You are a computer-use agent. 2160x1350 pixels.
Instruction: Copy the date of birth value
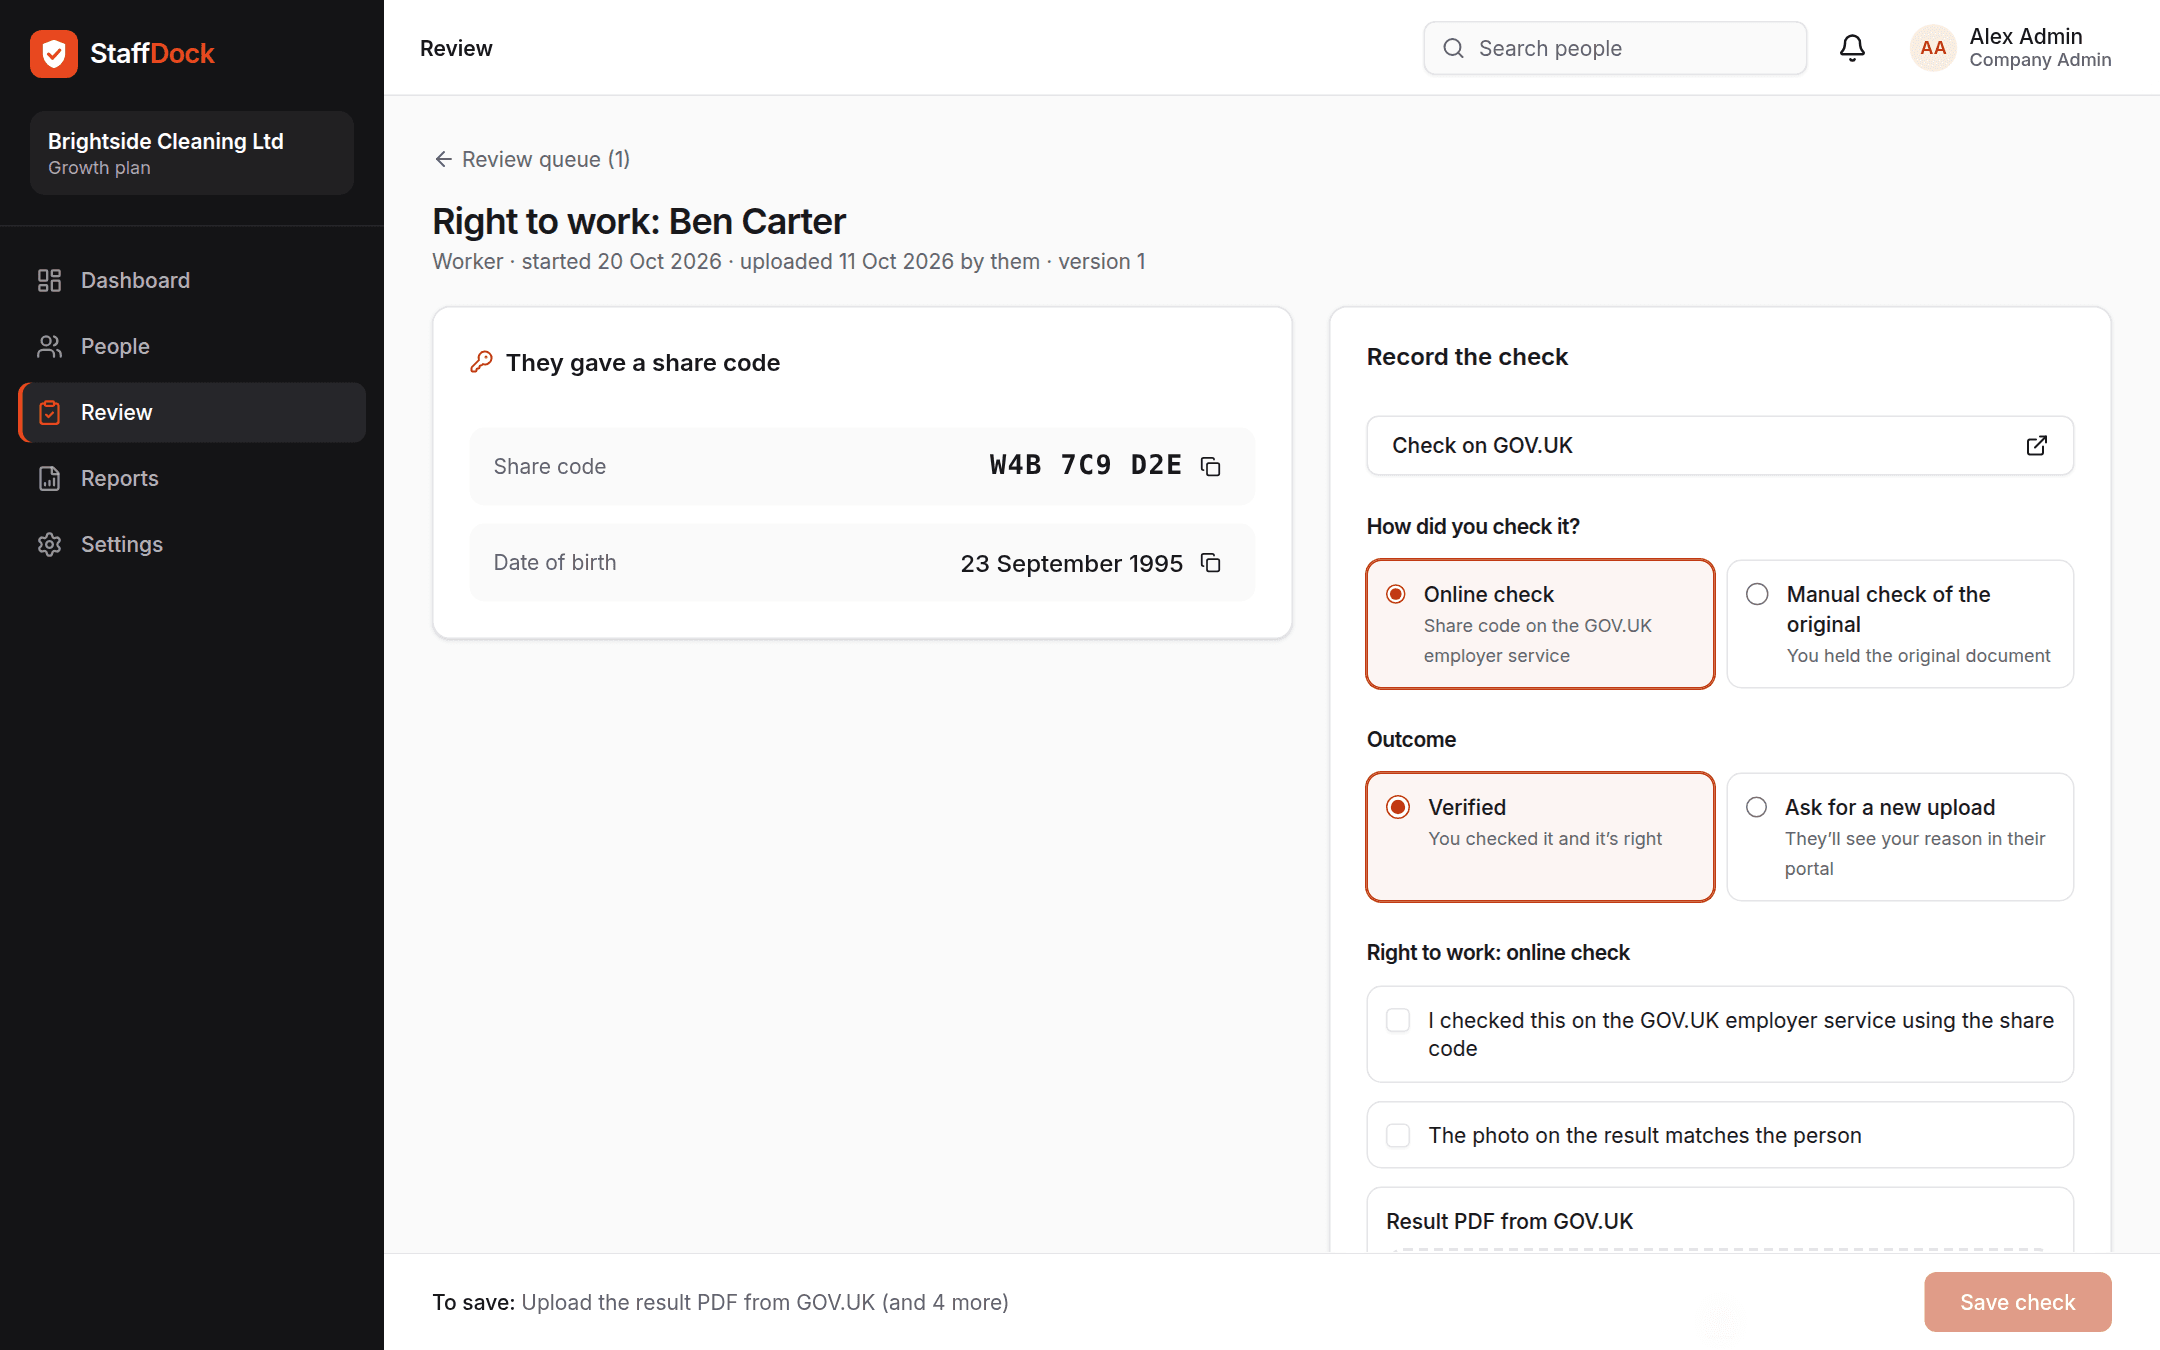click(x=1210, y=563)
